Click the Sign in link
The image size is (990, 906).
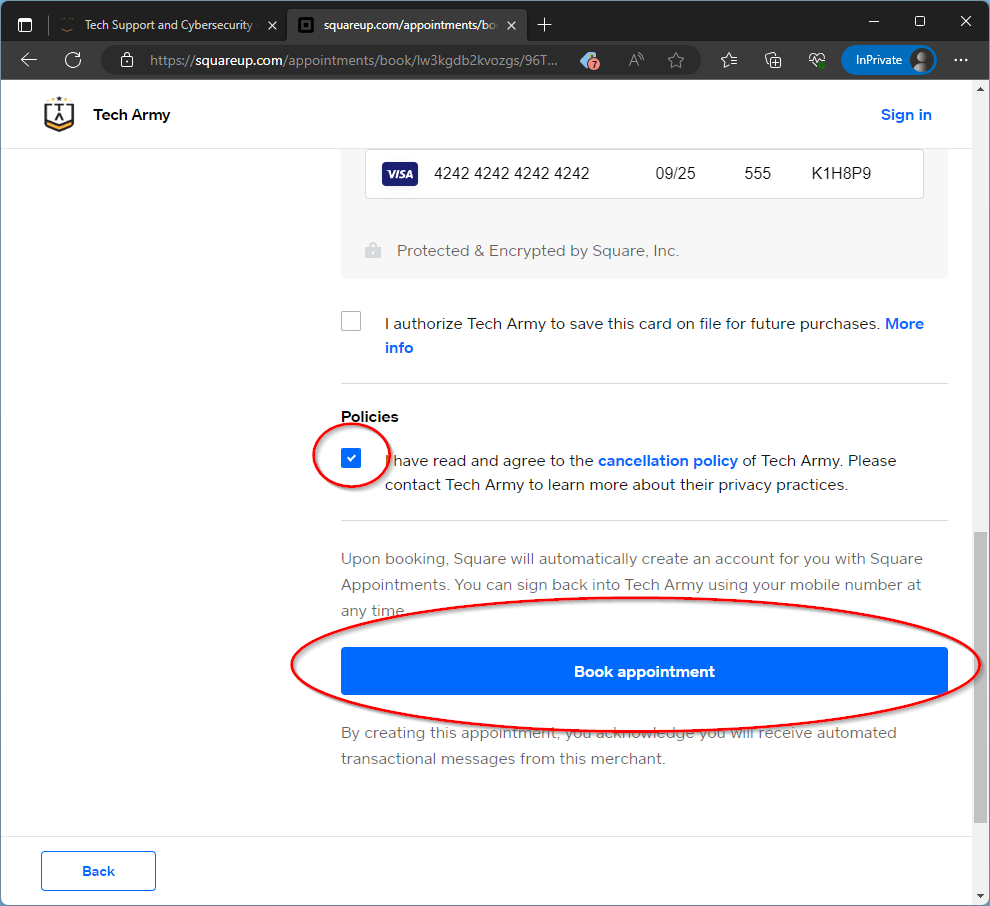(x=906, y=115)
